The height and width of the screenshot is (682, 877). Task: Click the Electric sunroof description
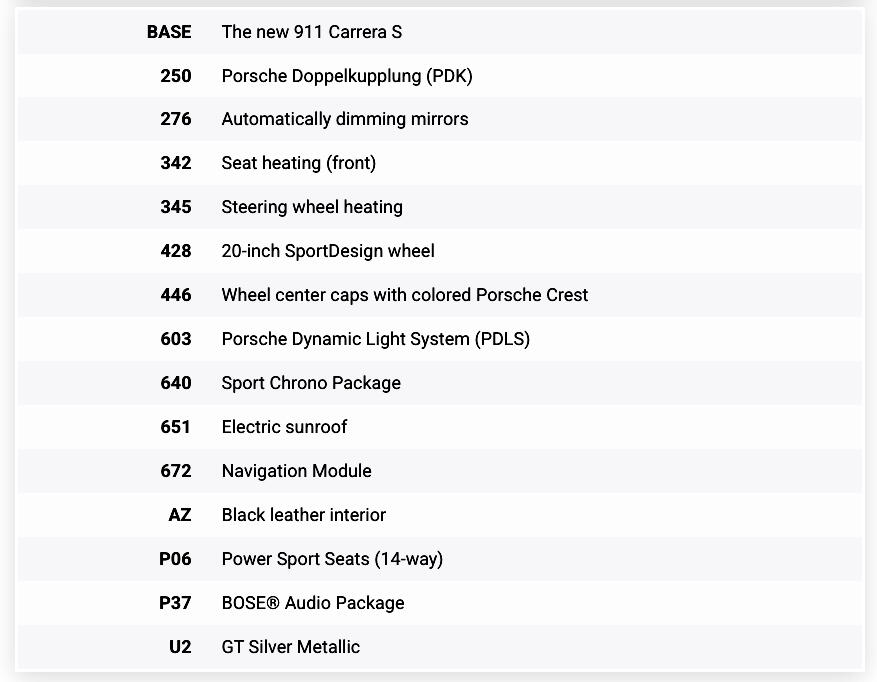pos(285,427)
